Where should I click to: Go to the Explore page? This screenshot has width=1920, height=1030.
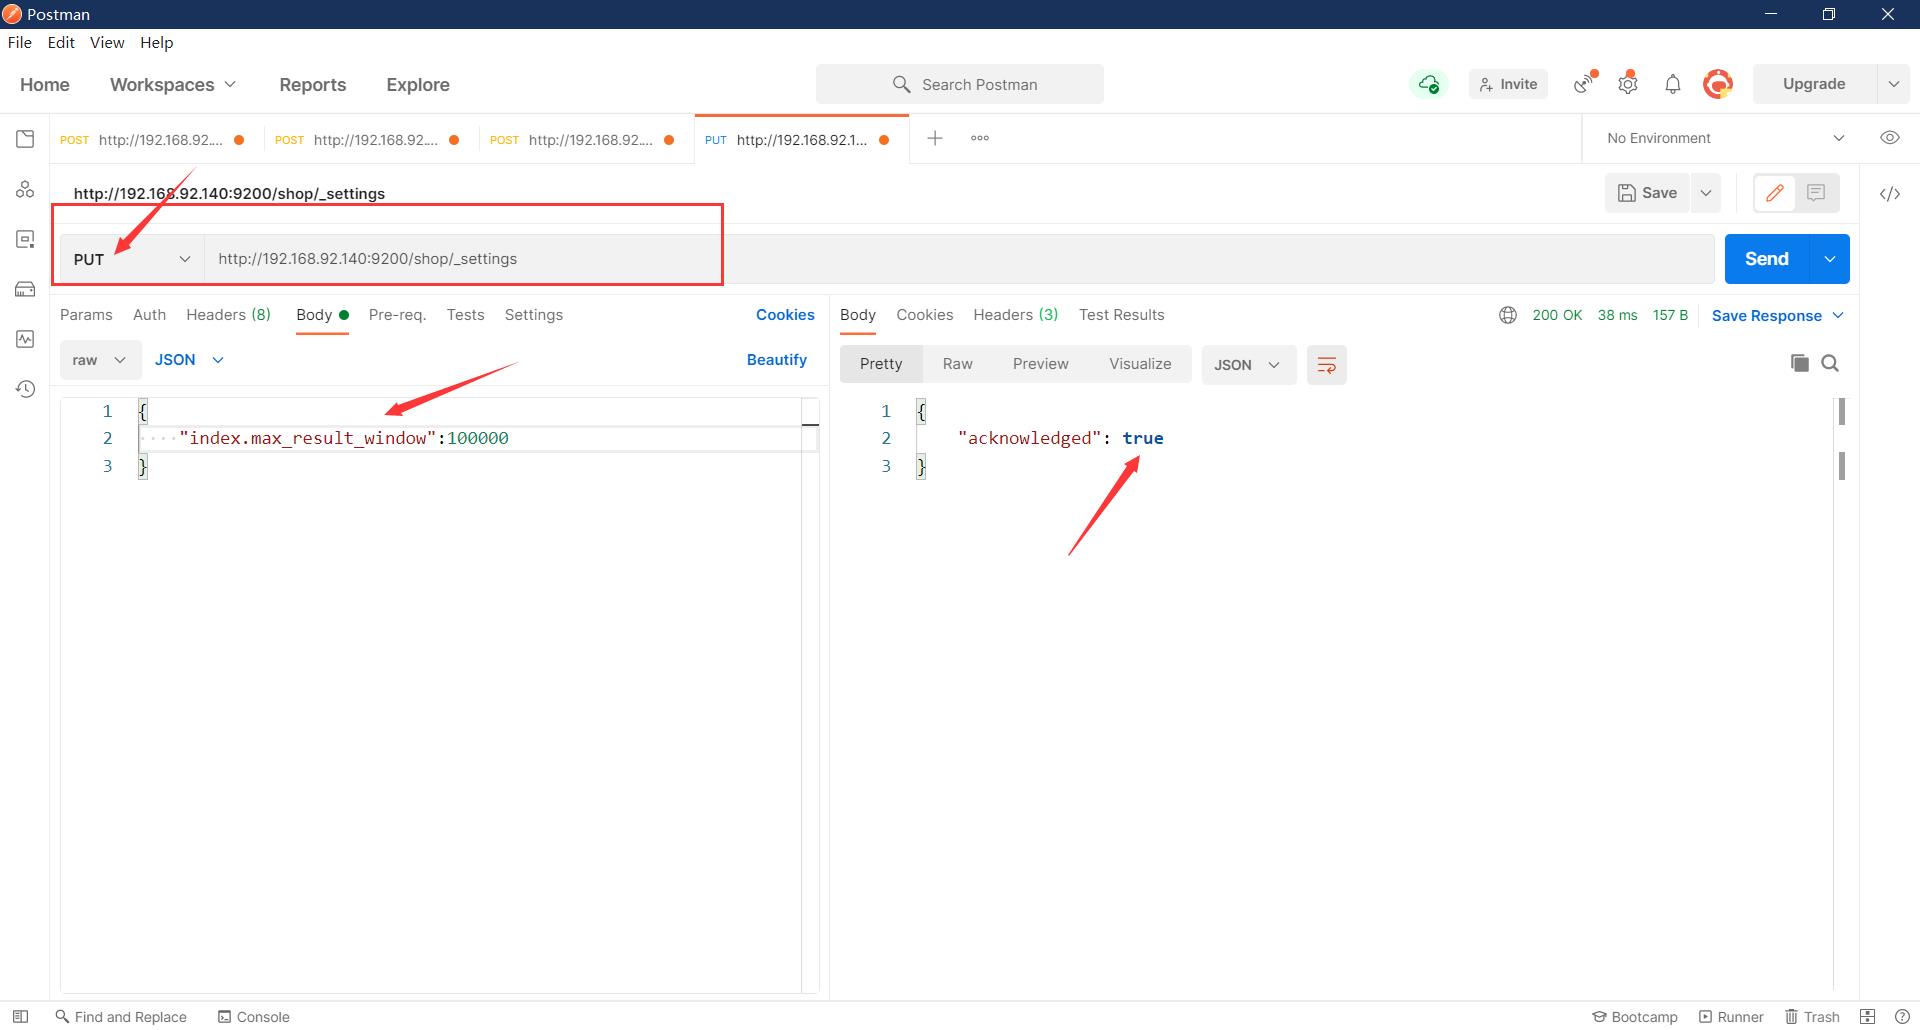pyautogui.click(x=418, y=85)
